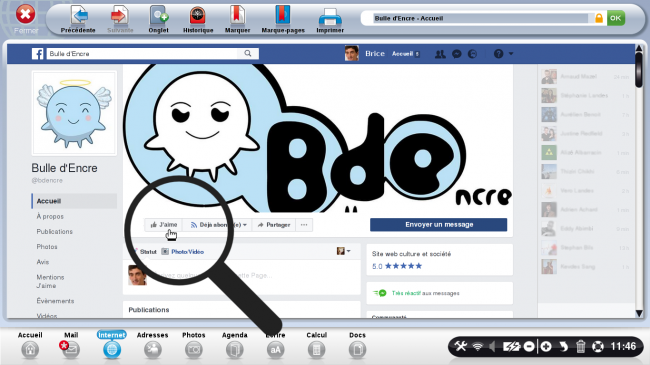
Task: Open the Calcul calculator icon in dock
Action: point(316,350)
